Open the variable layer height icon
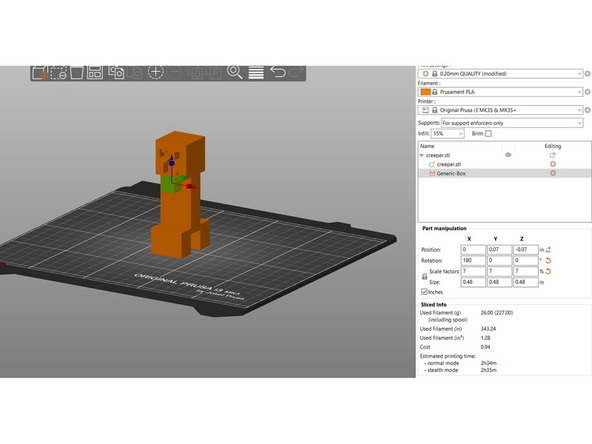The width and height of the screenshot is (592, 444). [256, 72]
